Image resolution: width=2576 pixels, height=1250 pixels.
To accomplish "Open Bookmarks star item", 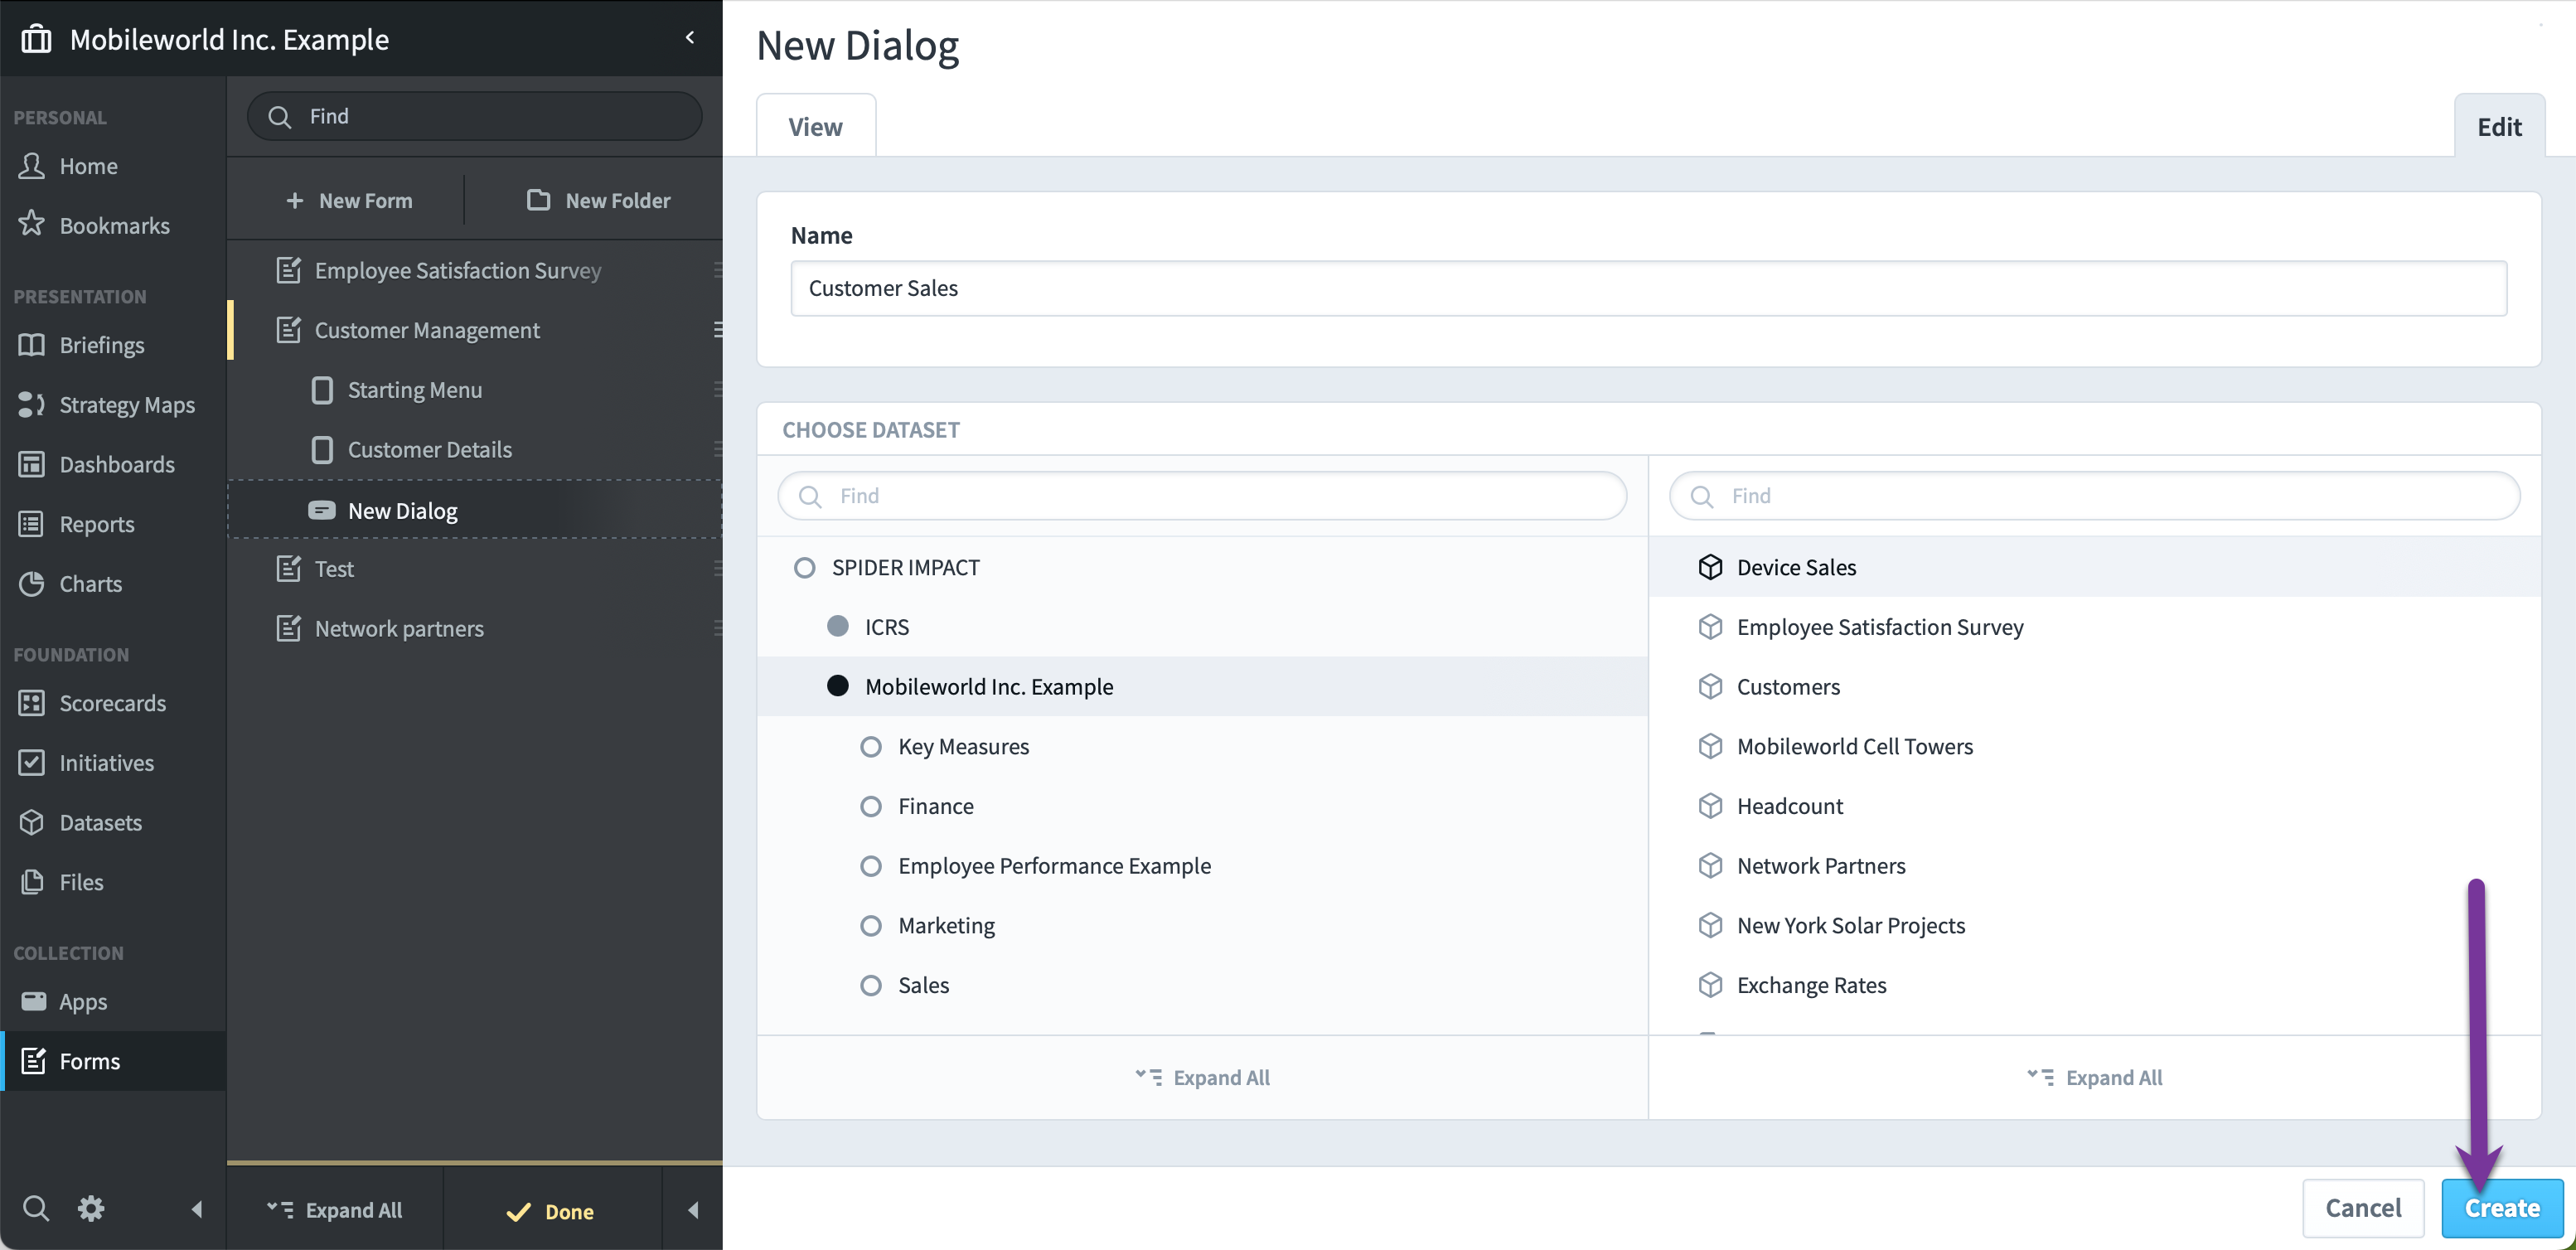I will pyautogui.click(x=113, y=225).
